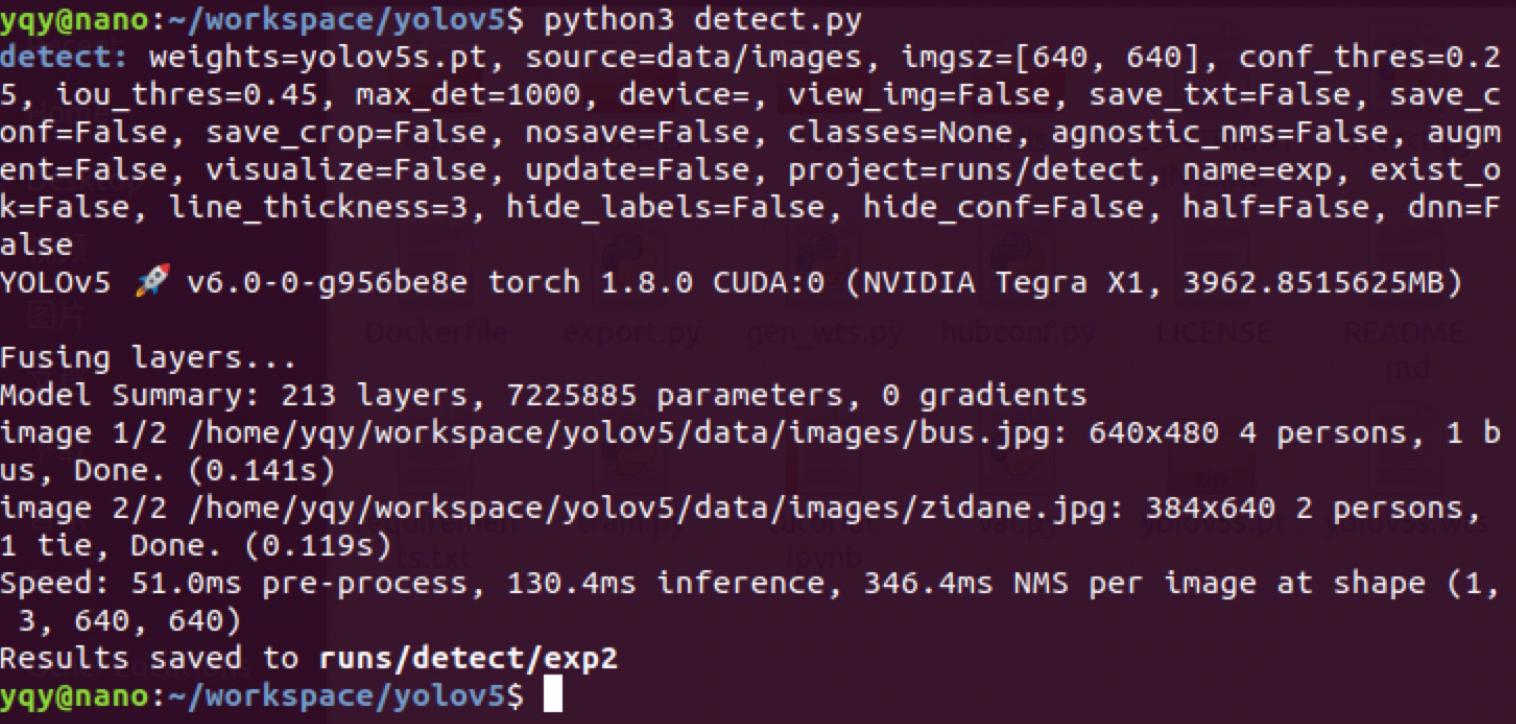Screen dimensions: 1516x724
Task: Click the 'Fusing layers...' output line
Action: tap(148, 358)
